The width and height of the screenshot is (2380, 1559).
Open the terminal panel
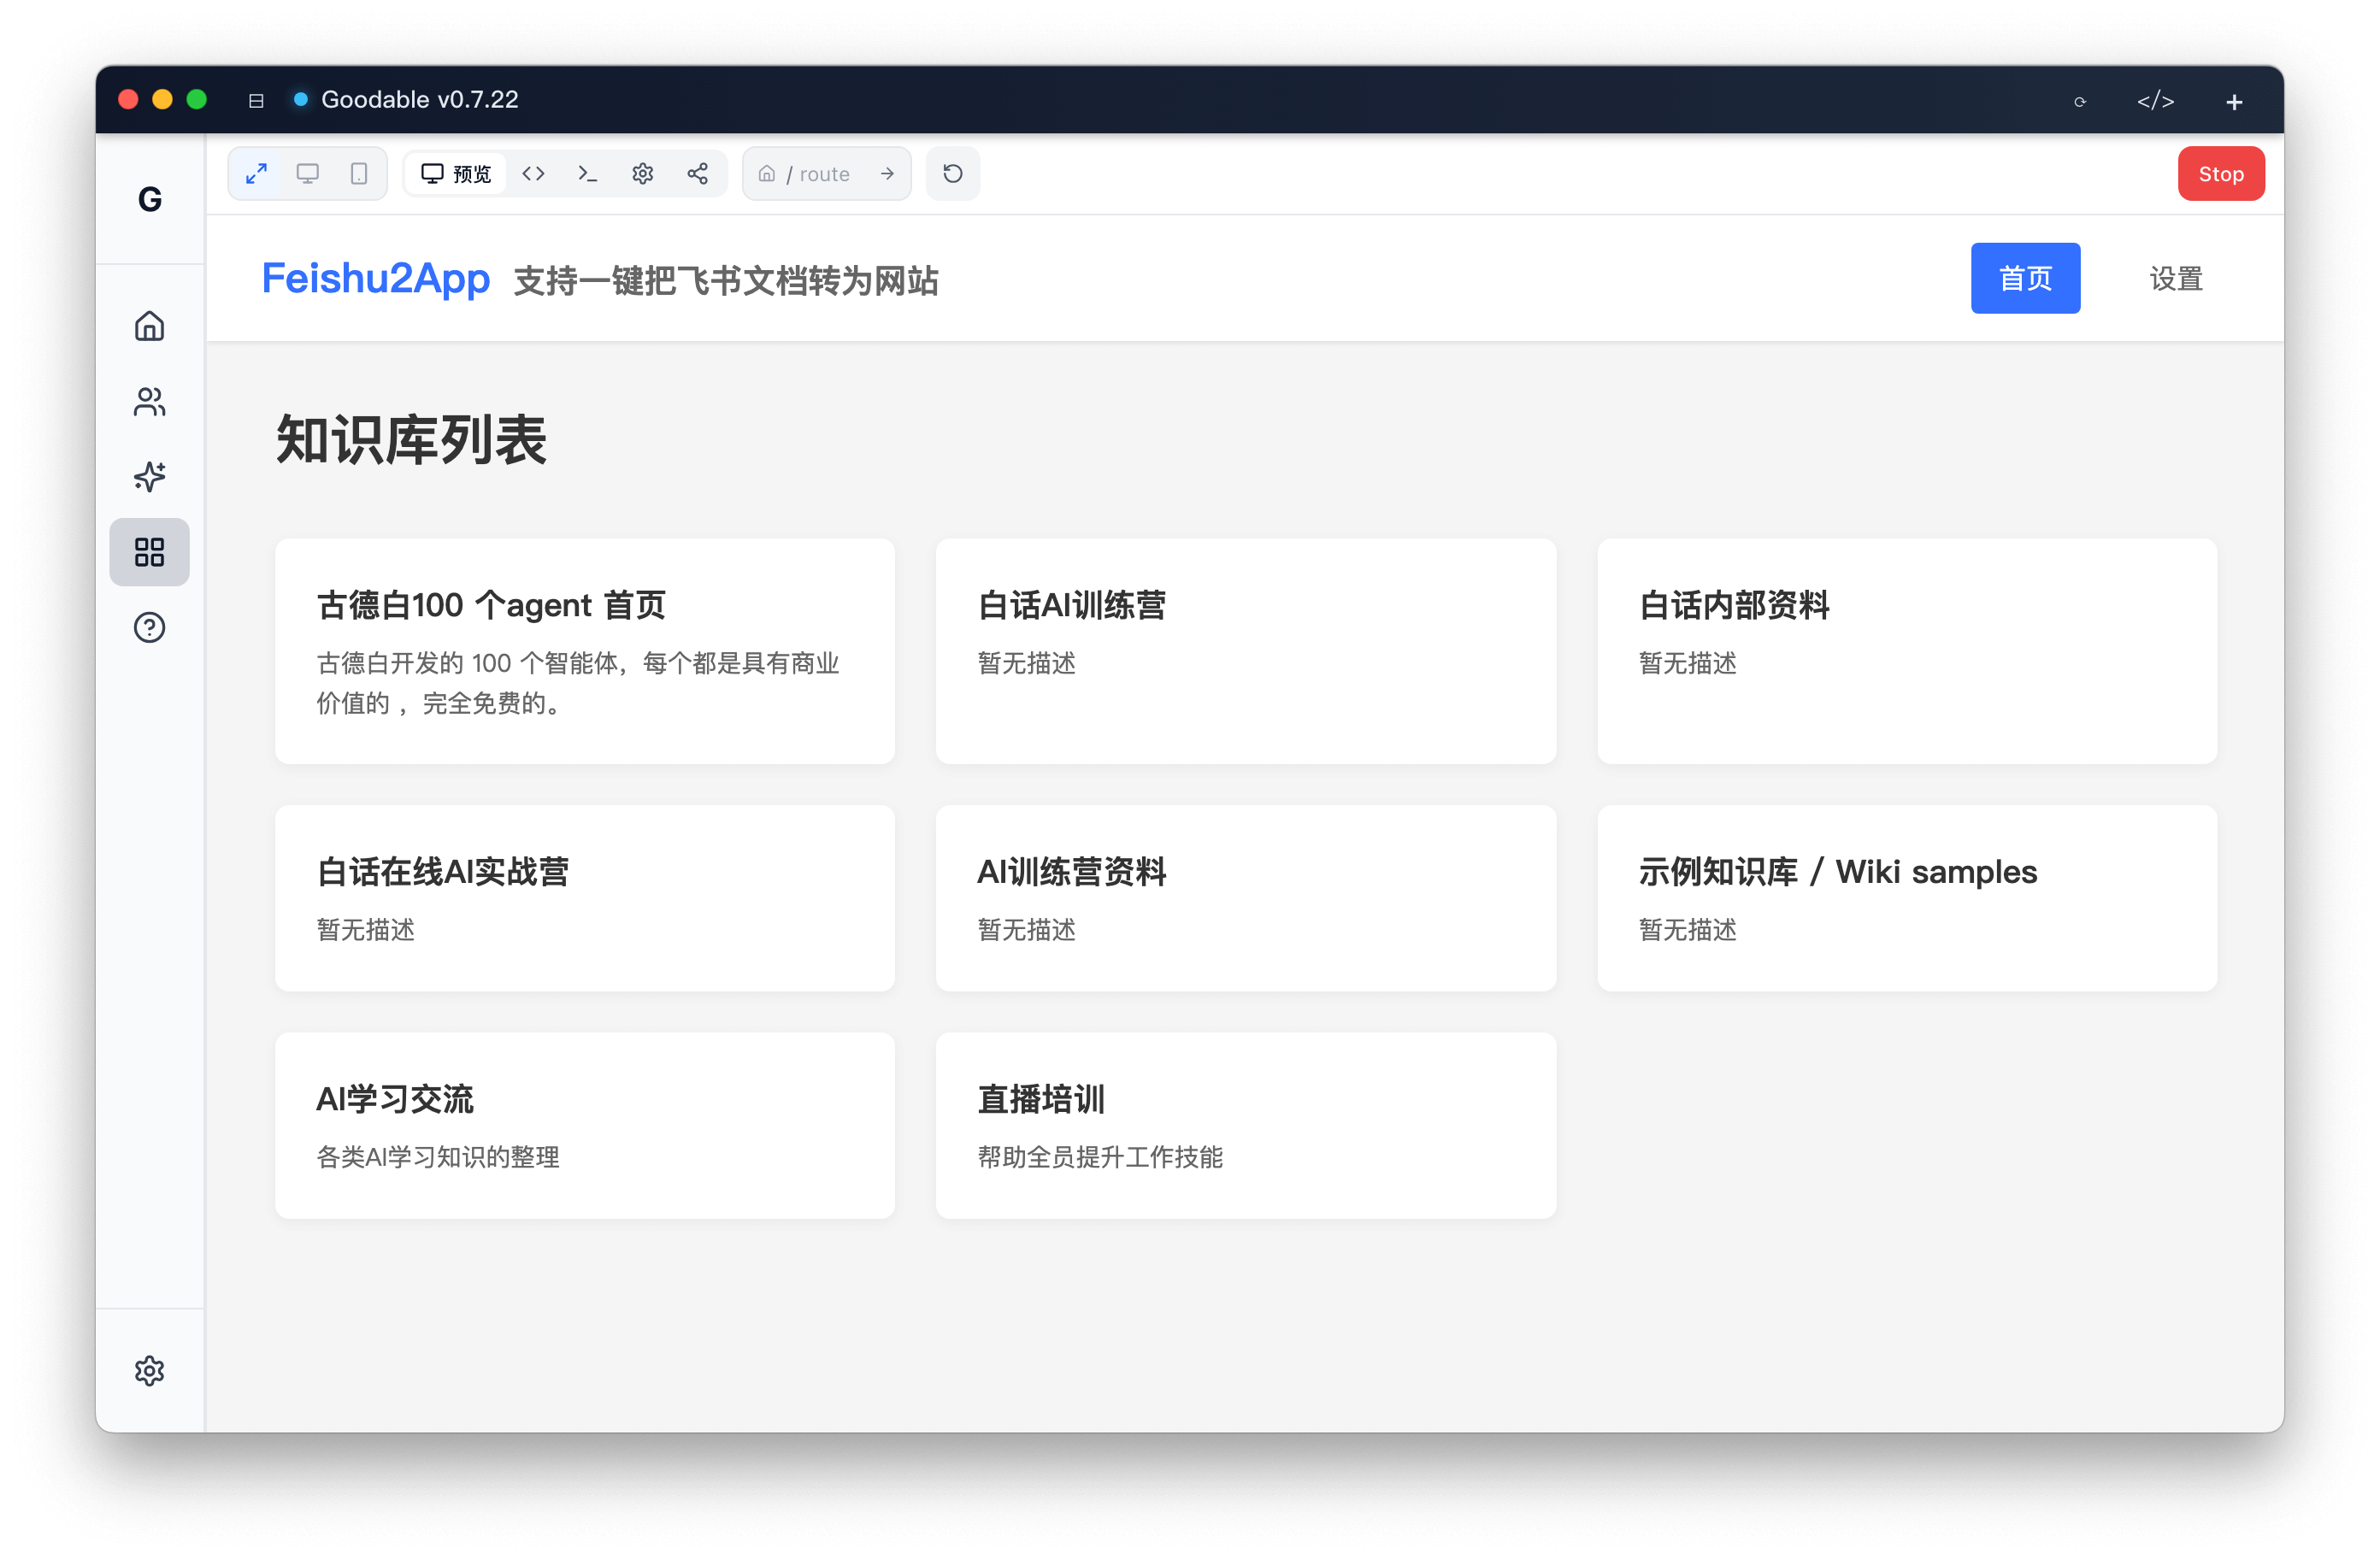588,173
